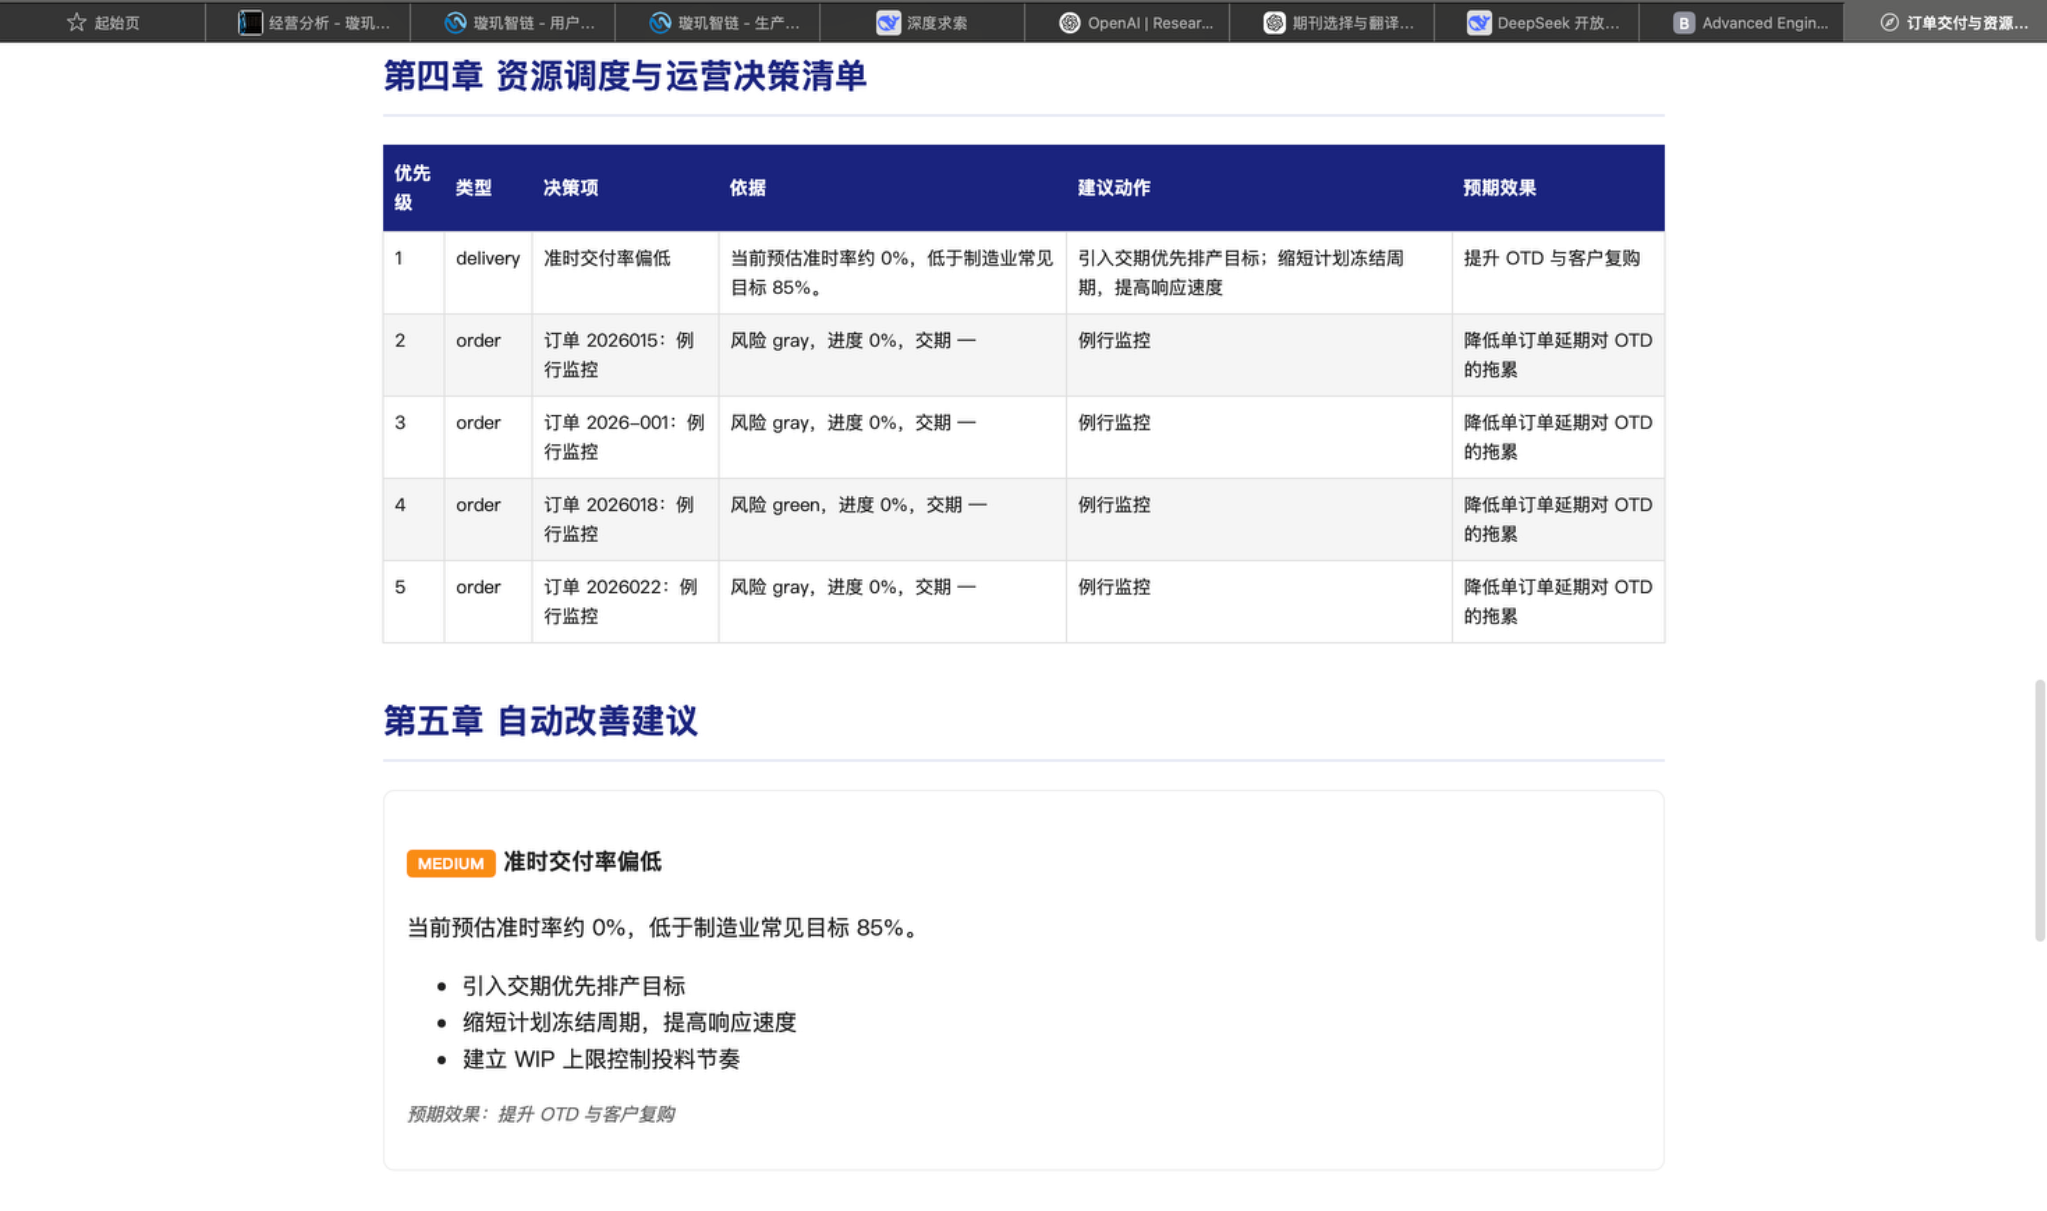The image size is (2047, 1211).
Task: Click the favicon of 经营分析 tab
Action: point(250,22)
